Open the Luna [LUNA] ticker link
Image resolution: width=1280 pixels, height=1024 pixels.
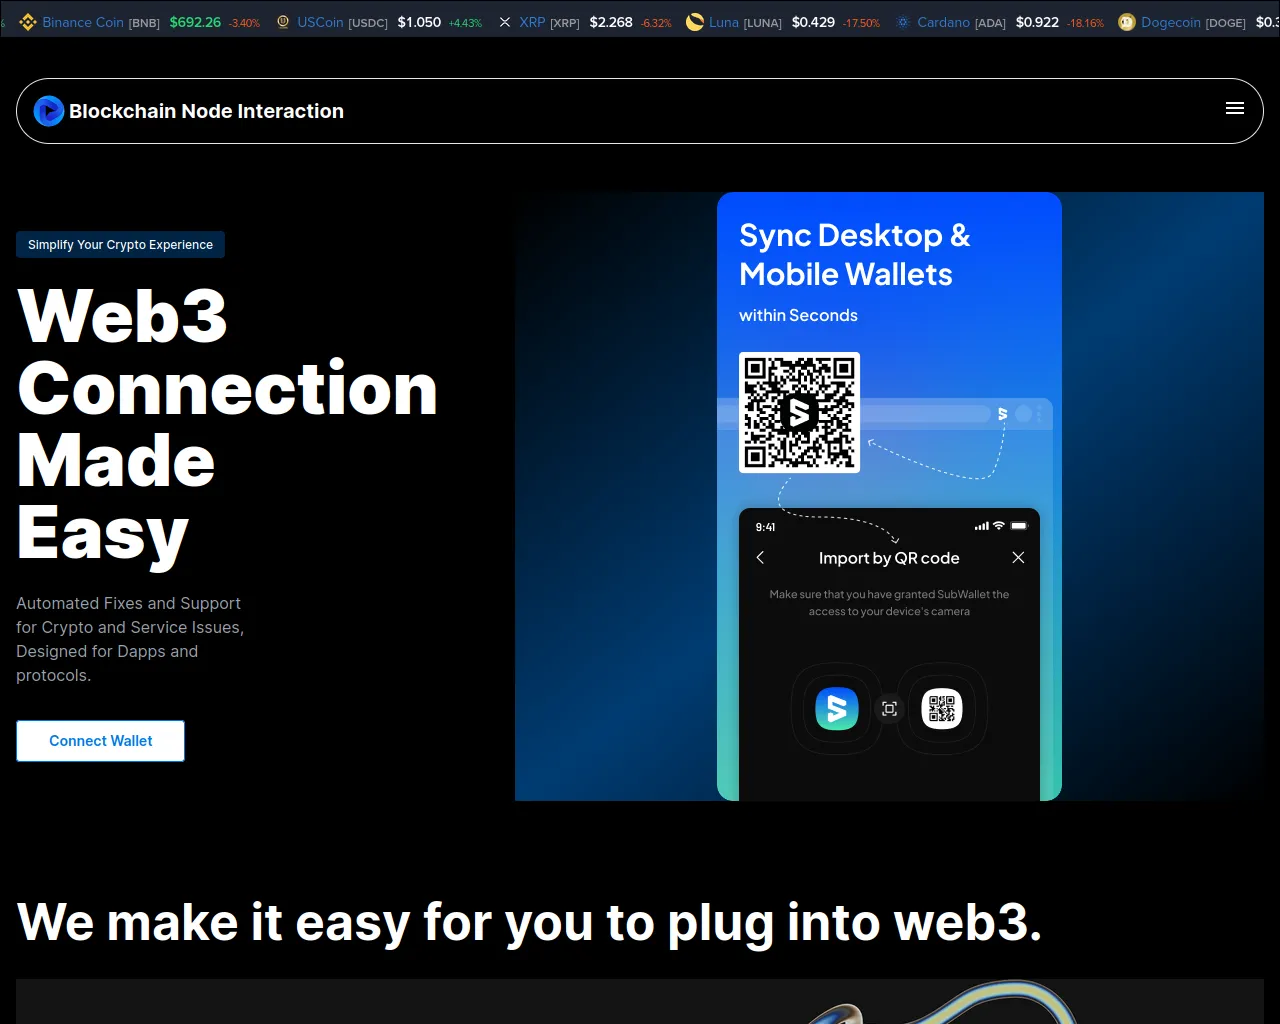(x=745, y=22)
